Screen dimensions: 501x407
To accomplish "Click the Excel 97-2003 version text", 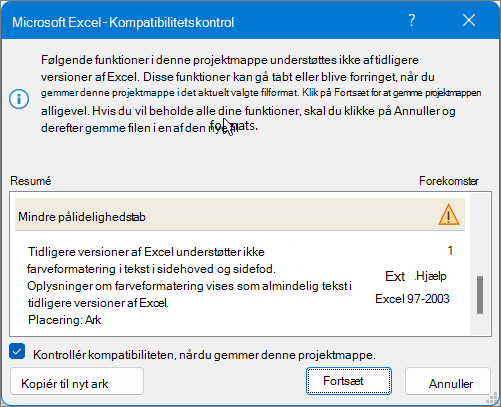I will click(412, 299).
